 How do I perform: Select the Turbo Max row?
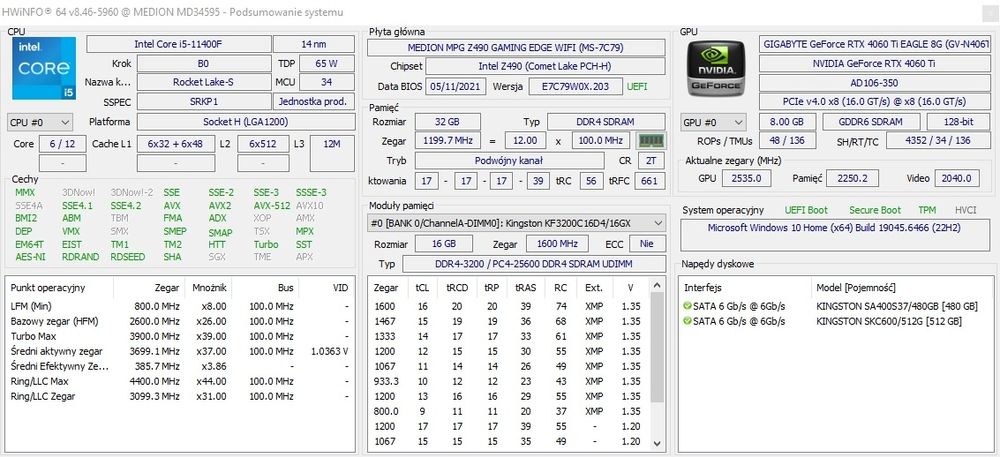180,336
